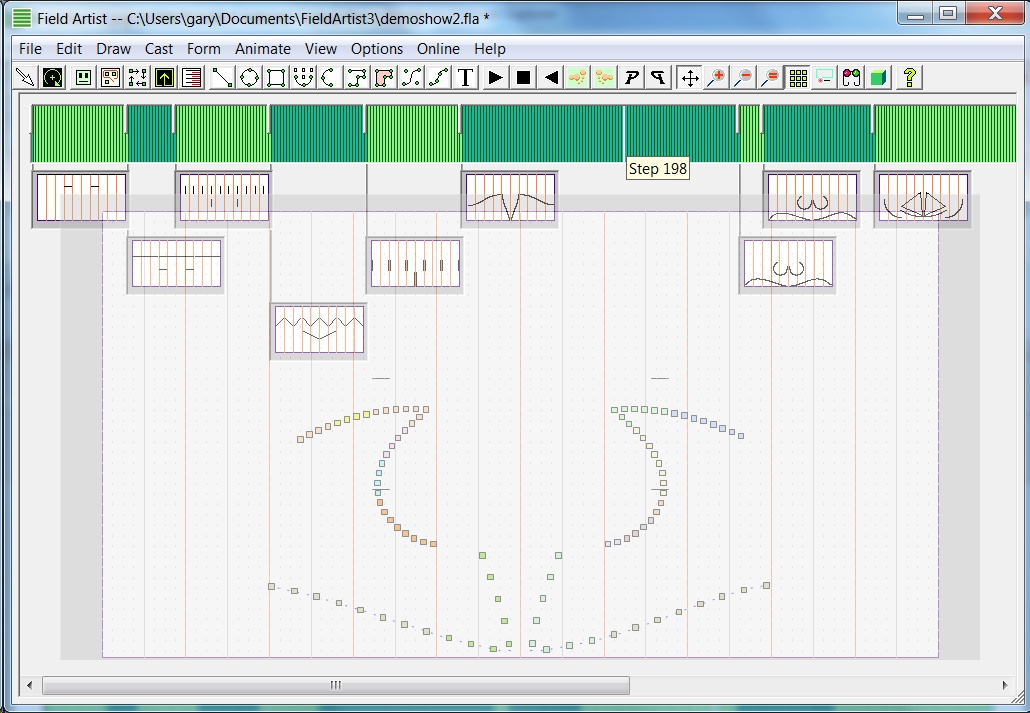Viewport: 1030px width, 713px height.
Task: Select the circle shape tool
Action: [x=249, y=77]
